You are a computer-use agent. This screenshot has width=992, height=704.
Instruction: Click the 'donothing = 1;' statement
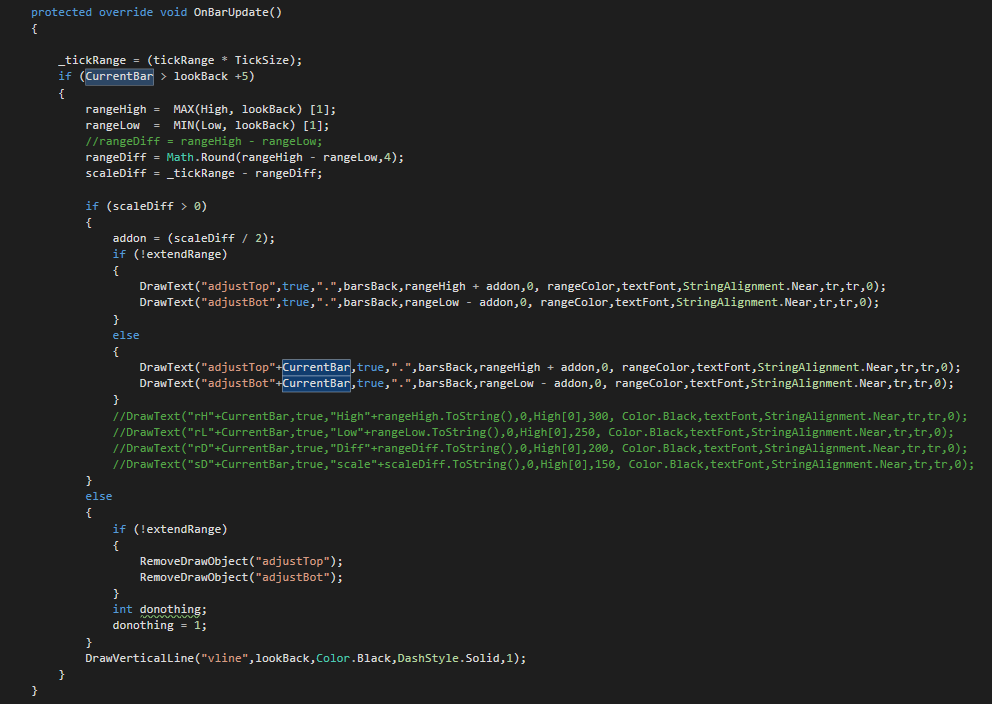click(159, 625)
